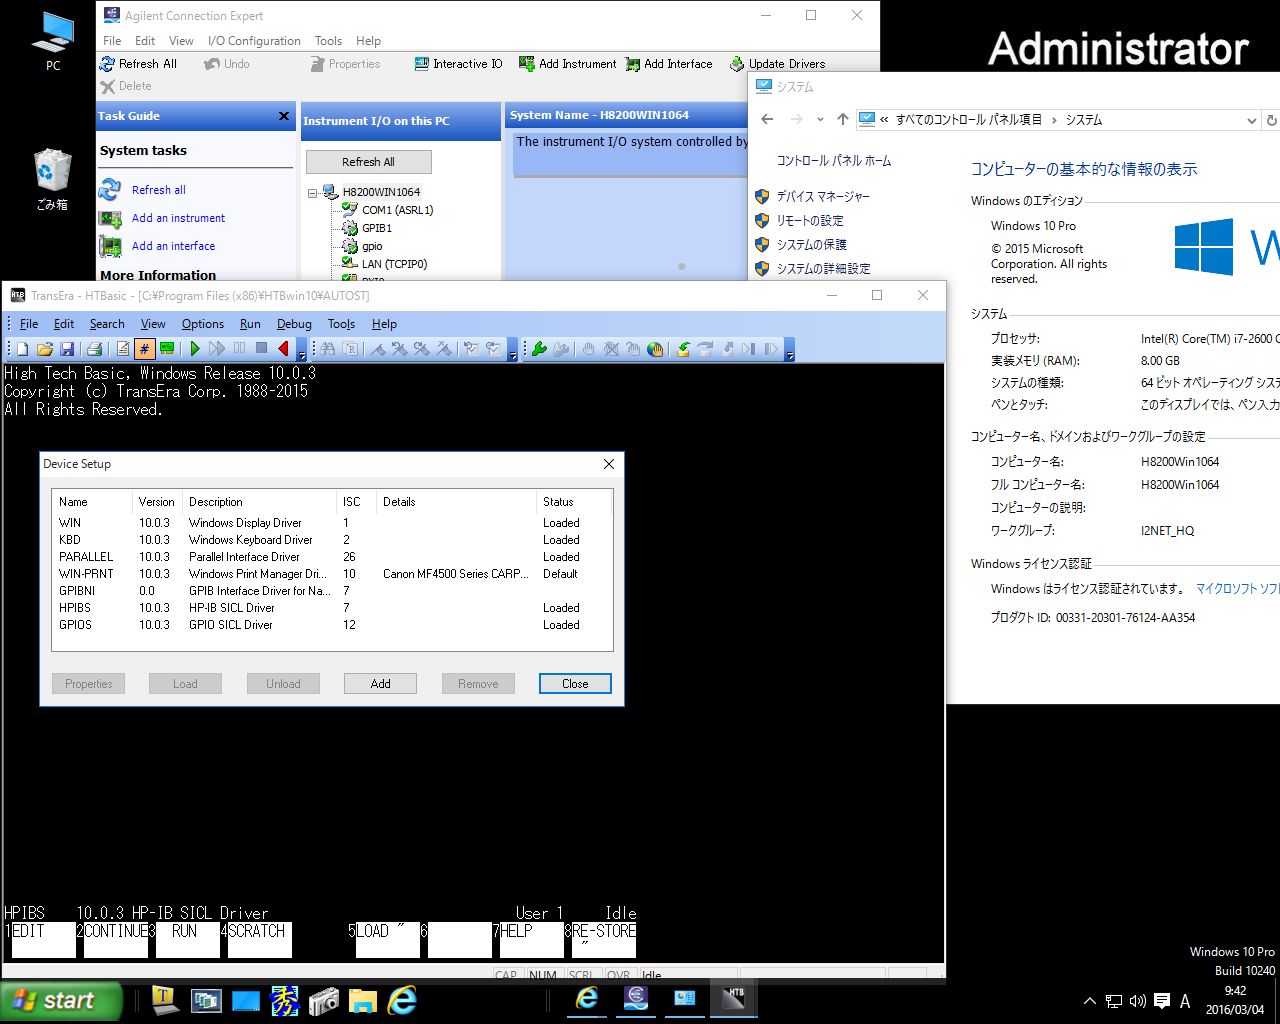
Task: Click the globe with hand icon
Action: click(655, 349)
